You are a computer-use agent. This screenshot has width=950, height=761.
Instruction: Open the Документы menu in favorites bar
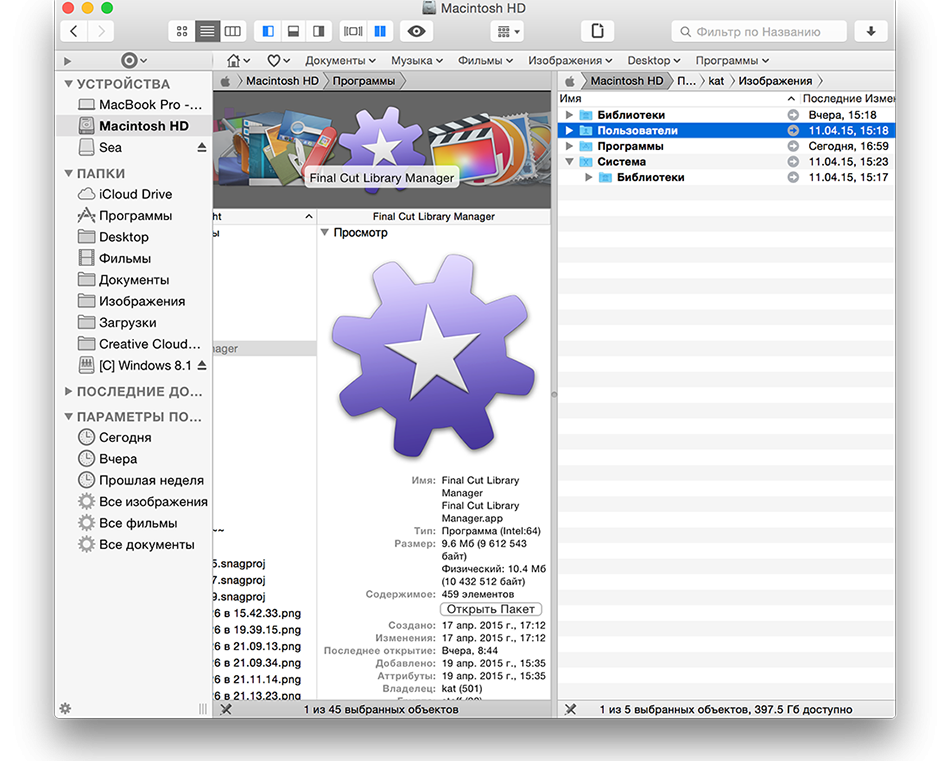(x=340, y=61)
